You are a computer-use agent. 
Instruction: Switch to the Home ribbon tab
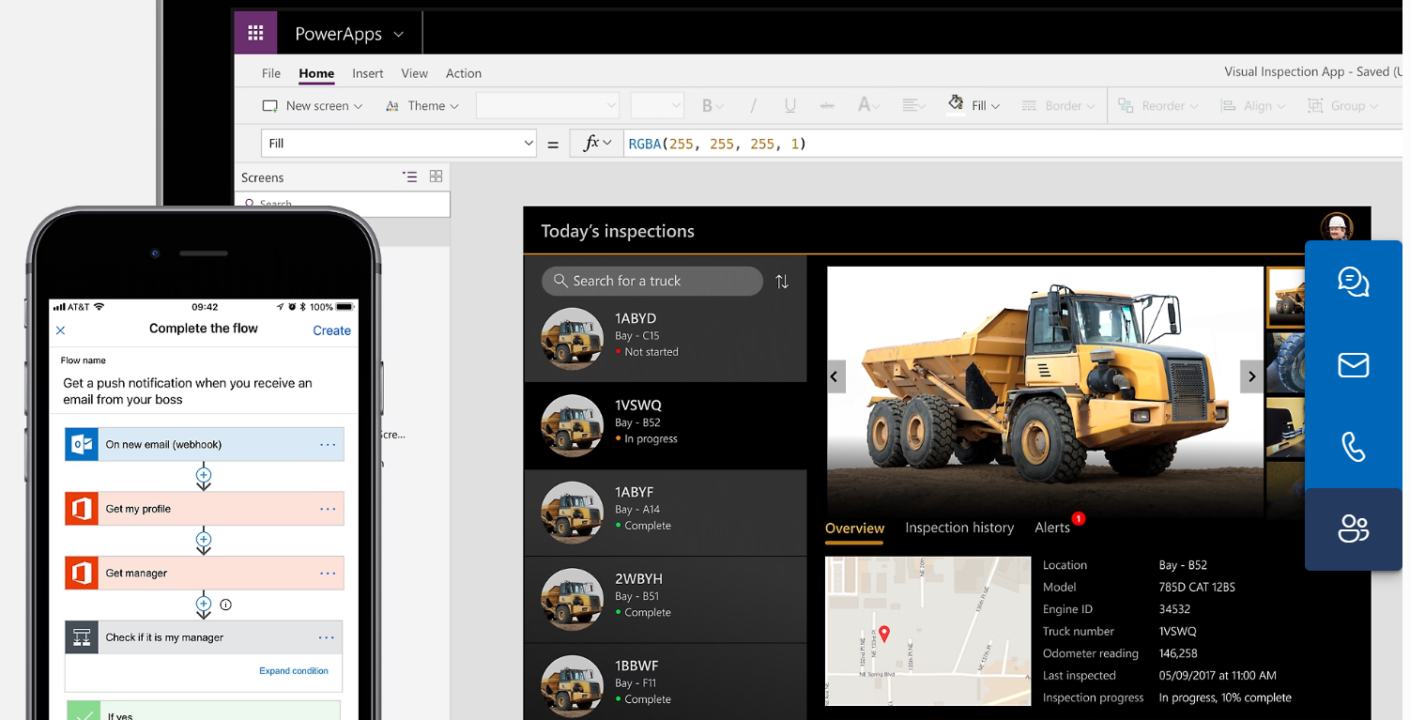click(316, 73)
